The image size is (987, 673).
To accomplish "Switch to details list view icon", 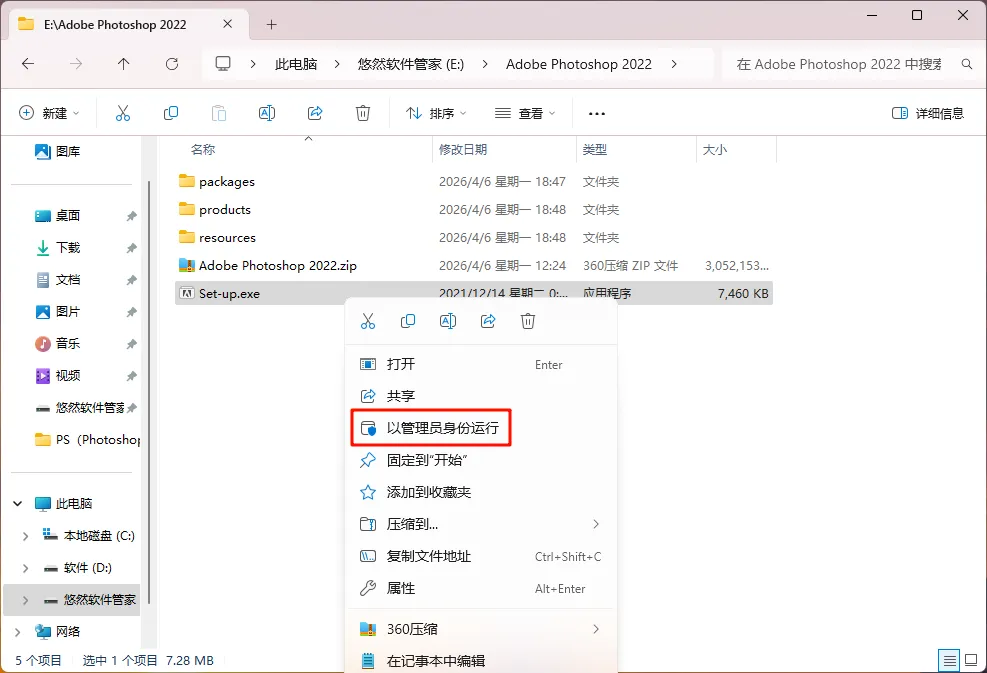I will point(949,660).
